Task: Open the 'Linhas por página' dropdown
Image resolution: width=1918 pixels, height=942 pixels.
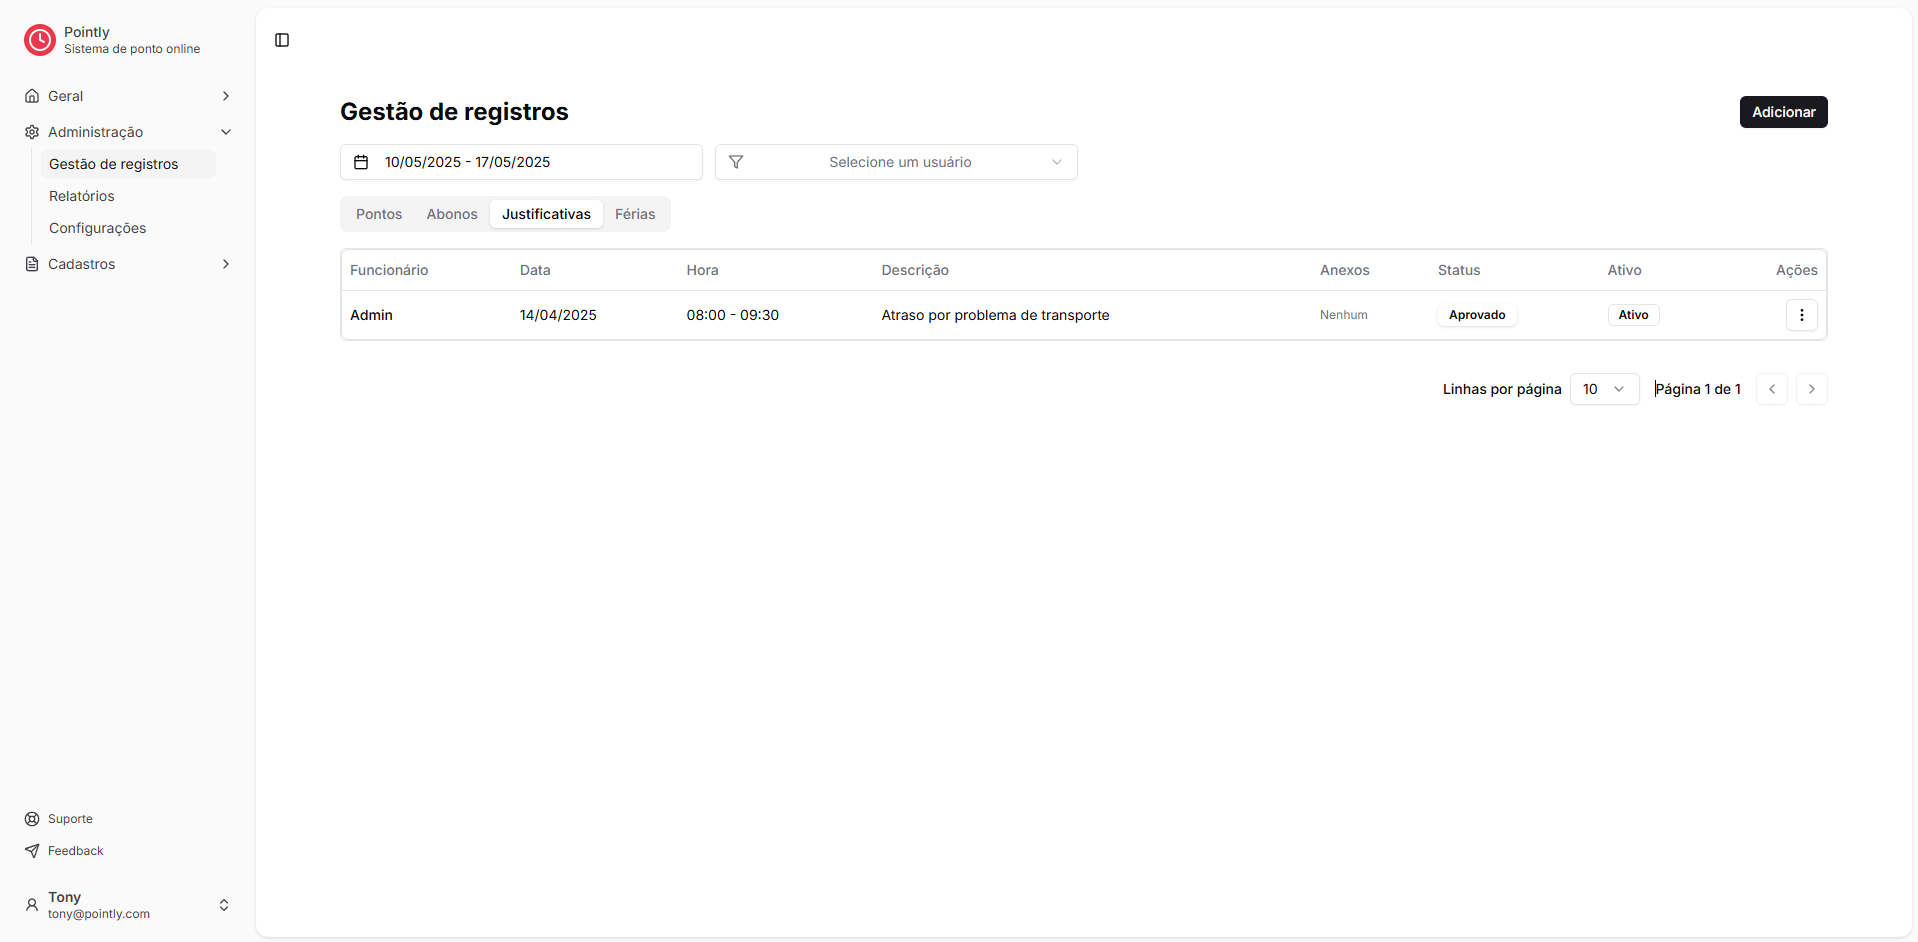Action: (1604, 389)
